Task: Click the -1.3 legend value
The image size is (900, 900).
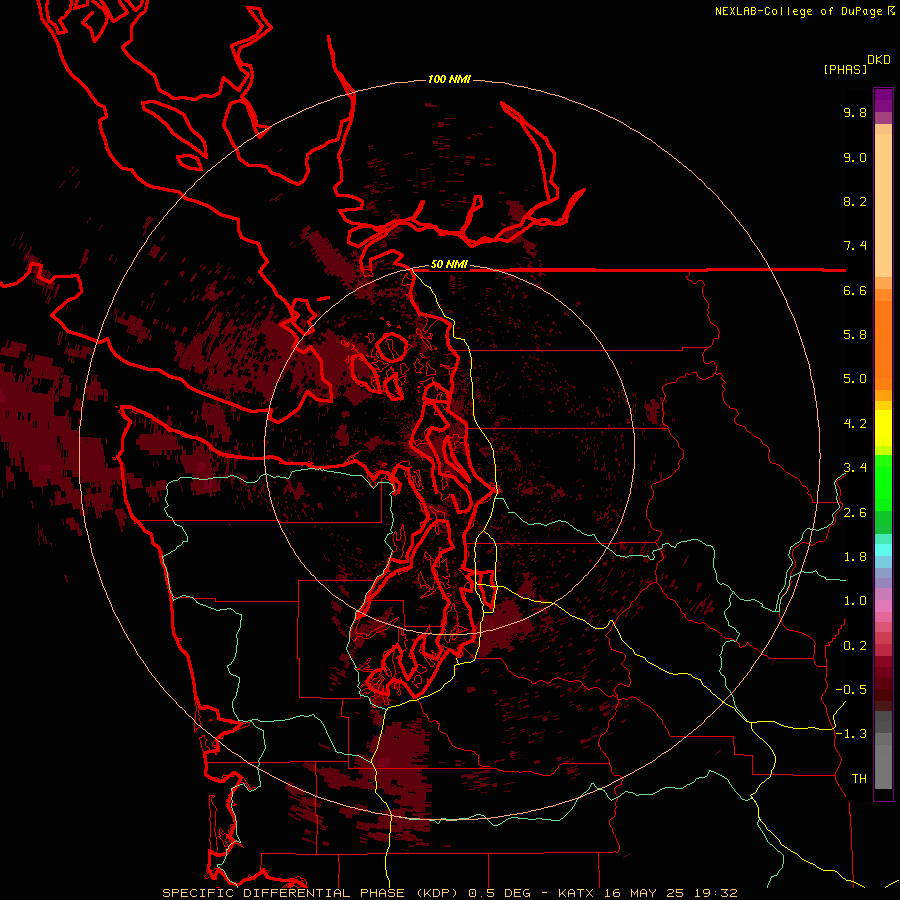Action: (851, 734)
